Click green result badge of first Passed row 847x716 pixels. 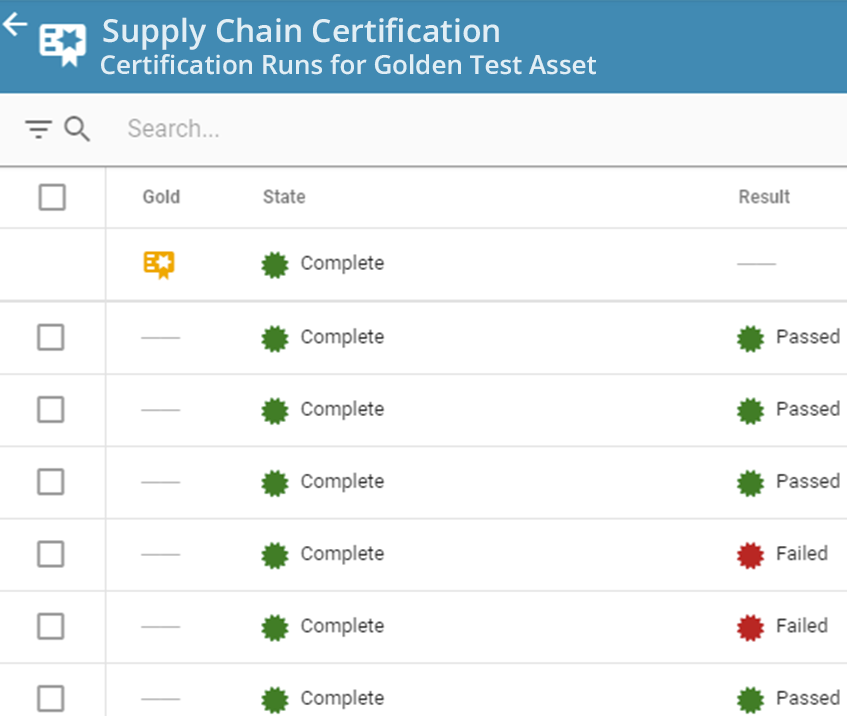(750, 339)
